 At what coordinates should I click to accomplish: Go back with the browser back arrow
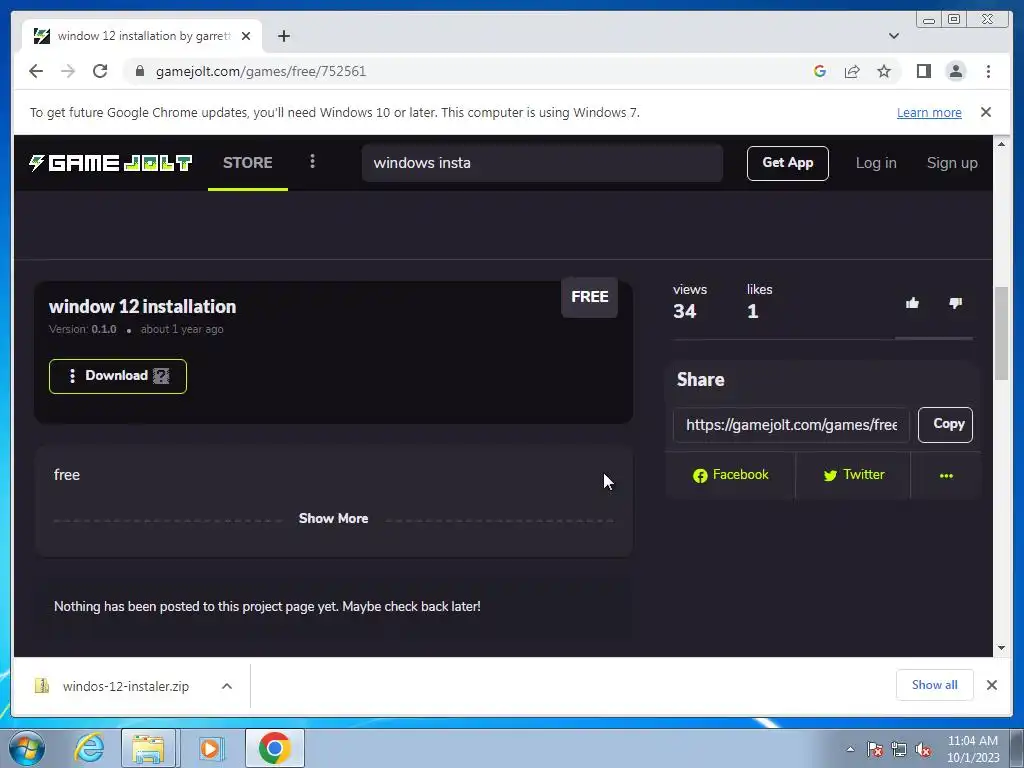tap(36, 71)
